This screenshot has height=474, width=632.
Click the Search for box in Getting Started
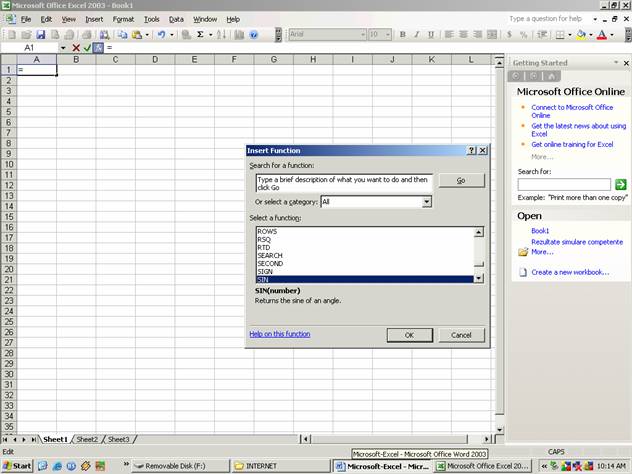pos(564,185)
